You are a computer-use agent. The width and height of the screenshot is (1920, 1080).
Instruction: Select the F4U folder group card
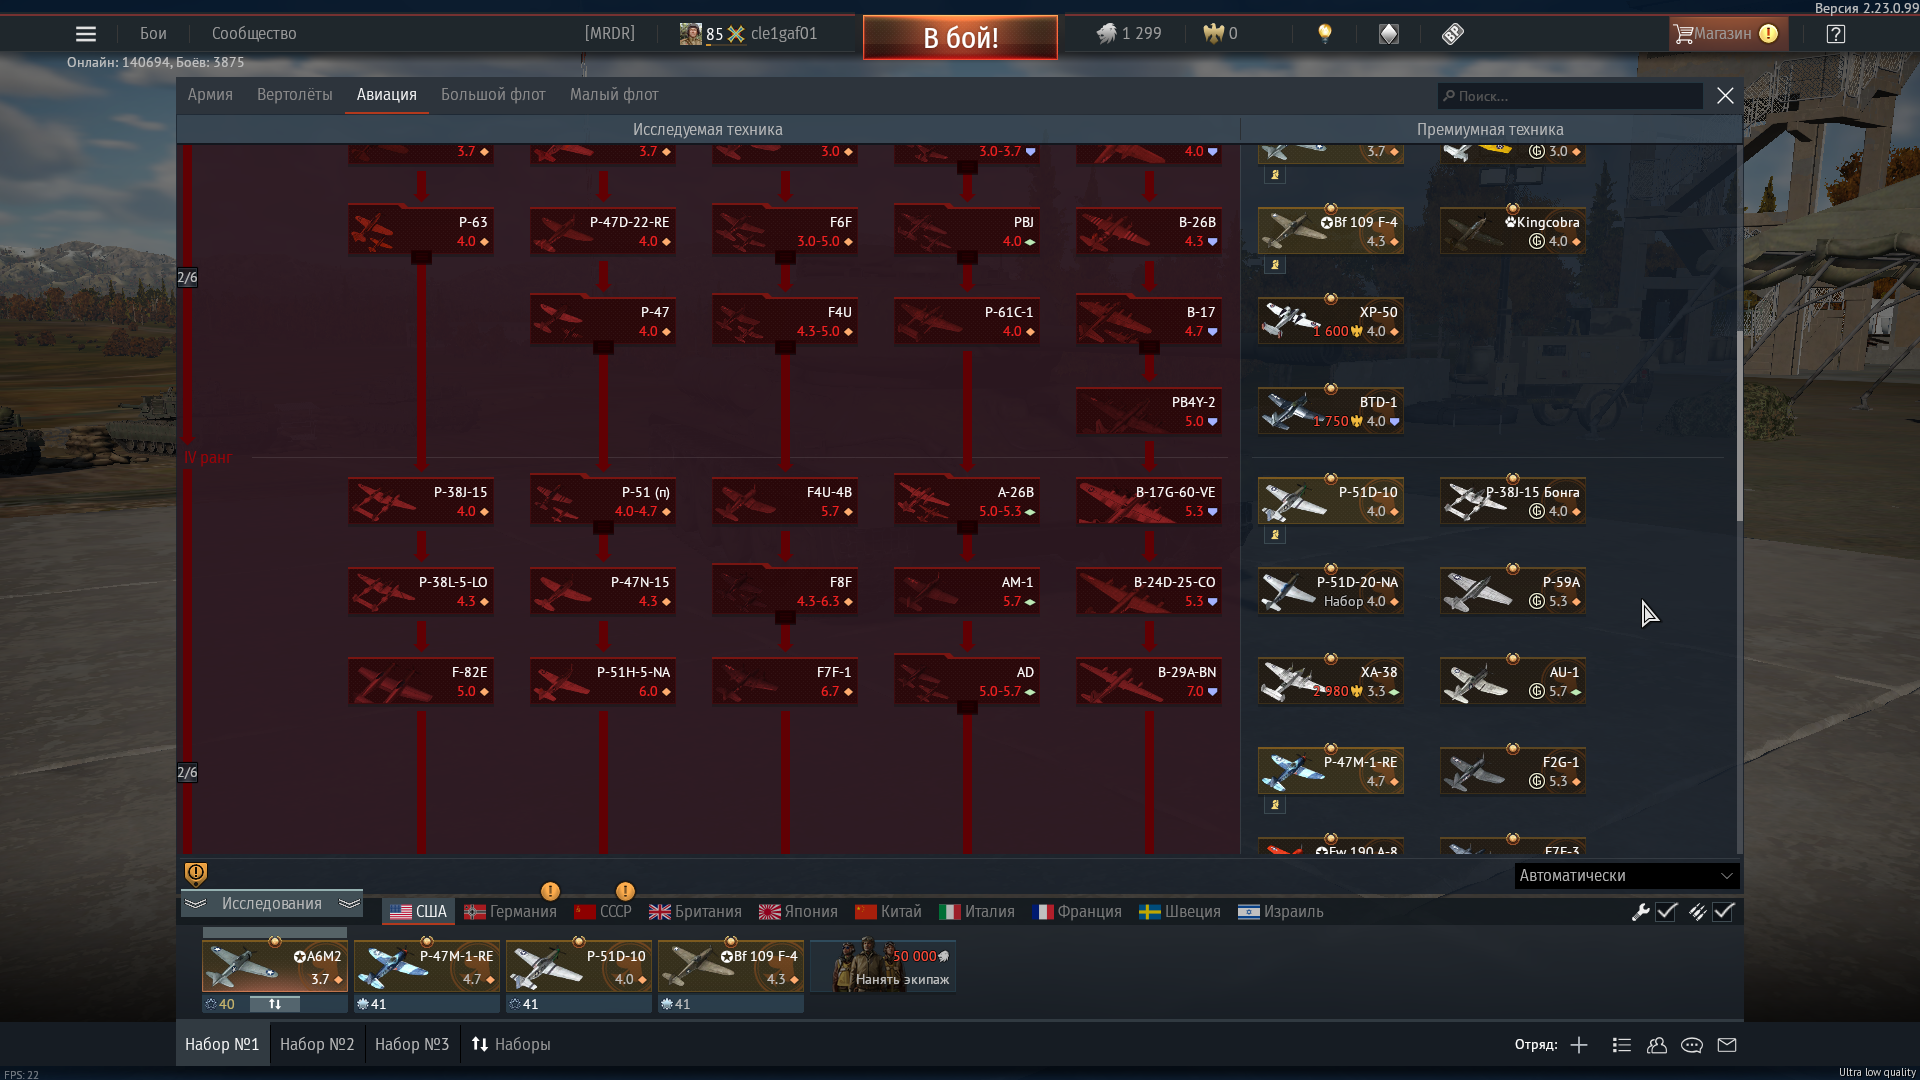click(x=784, y=321)
